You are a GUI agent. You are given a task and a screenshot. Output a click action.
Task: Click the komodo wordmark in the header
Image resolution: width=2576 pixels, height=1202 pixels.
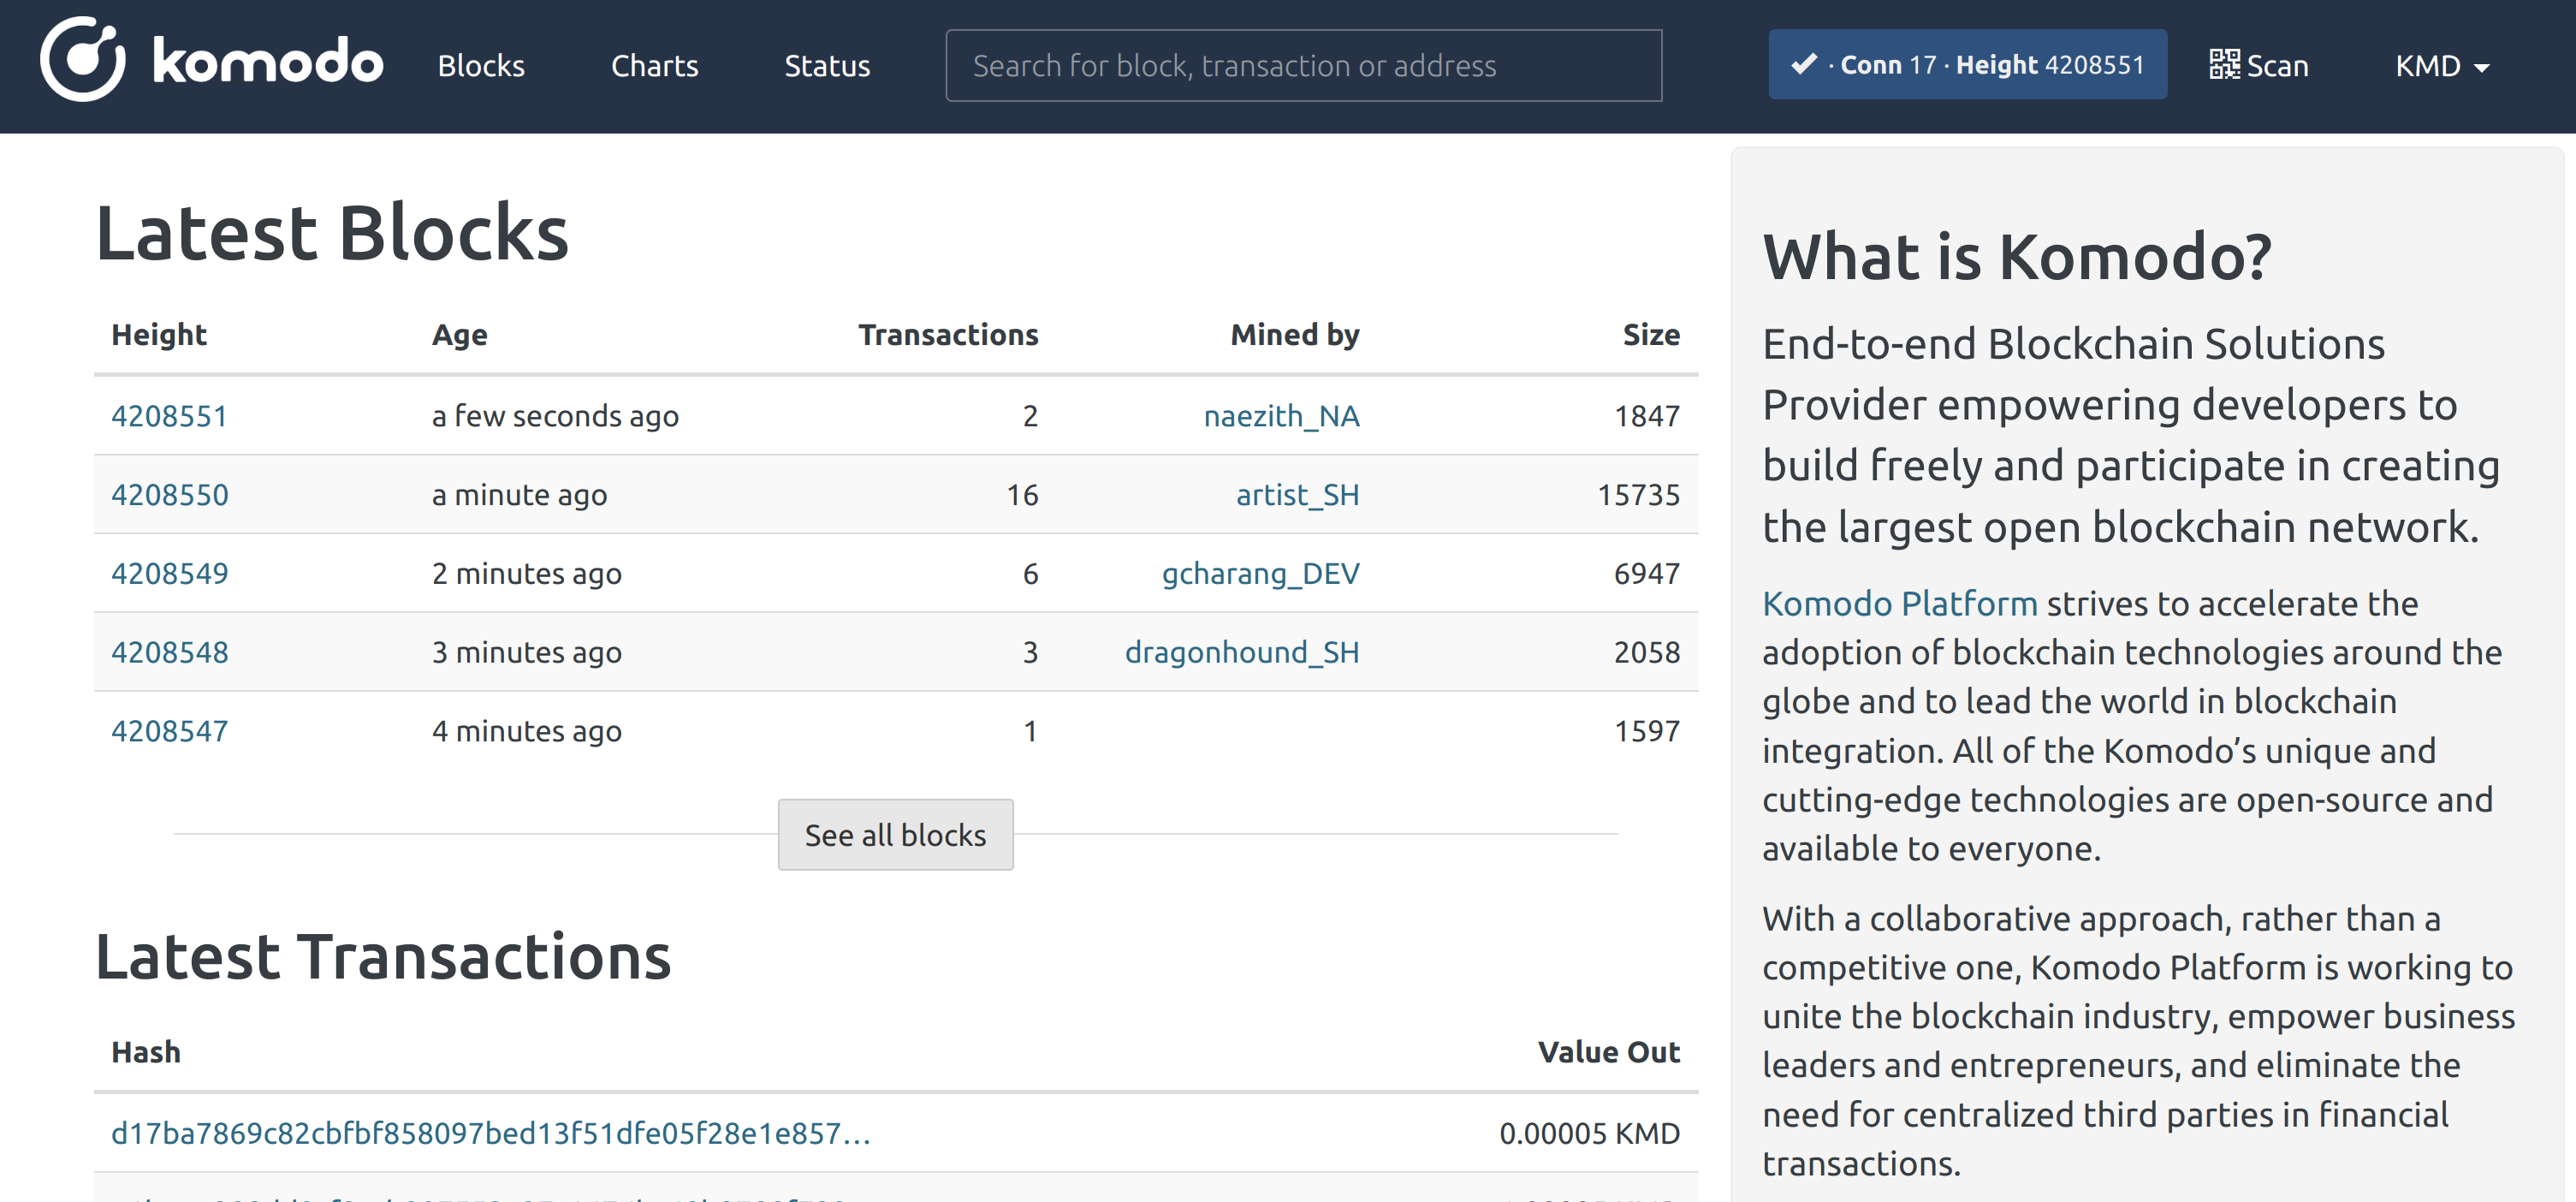(x=268, y=62)
